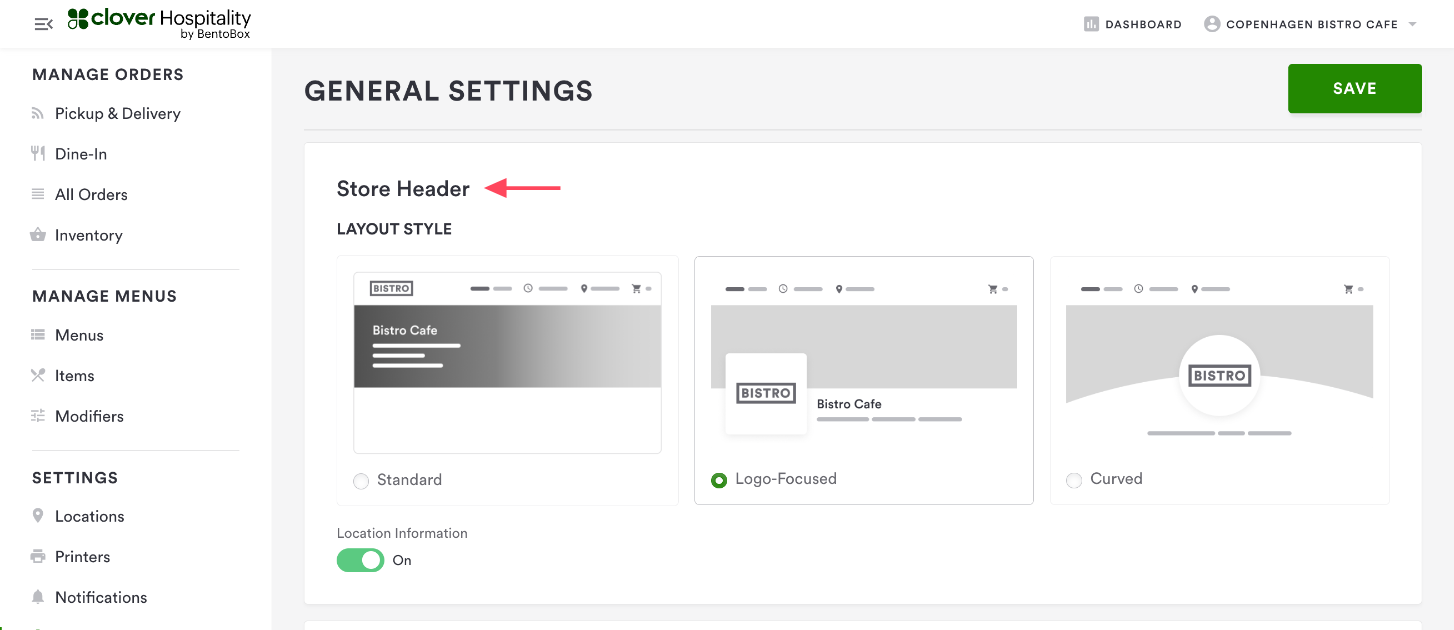This screenshot has height=630, width=1454.
Task: Click the Clover Hospitality logo
Action: pos(160,24)
